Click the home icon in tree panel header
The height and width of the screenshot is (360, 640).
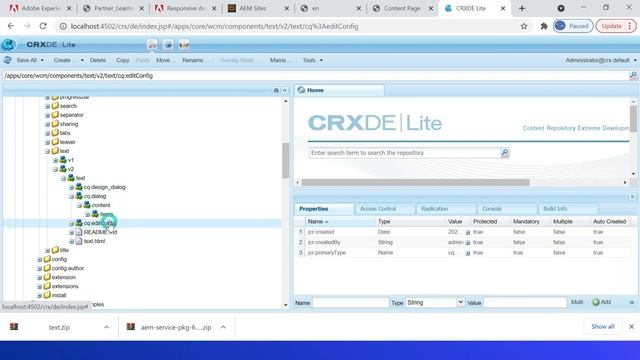click(x=276, y=90)
